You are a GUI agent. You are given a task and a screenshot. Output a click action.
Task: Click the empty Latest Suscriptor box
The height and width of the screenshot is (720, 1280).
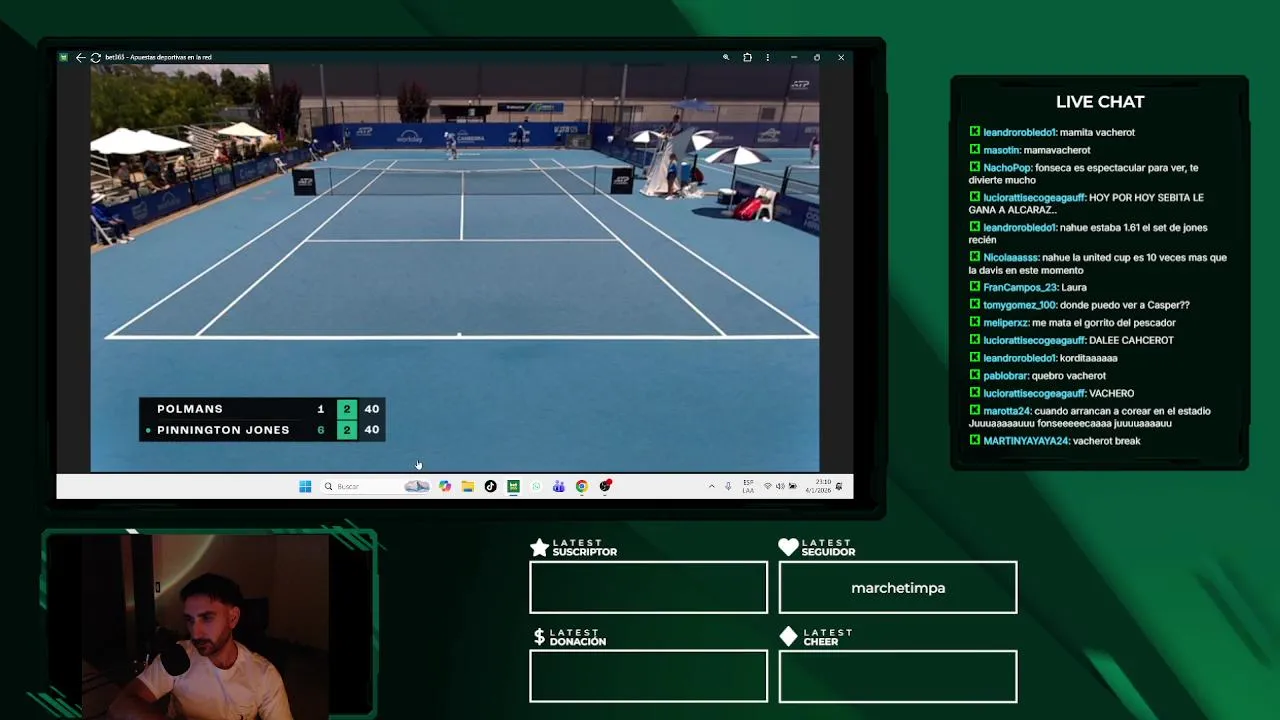coord(649,587)
